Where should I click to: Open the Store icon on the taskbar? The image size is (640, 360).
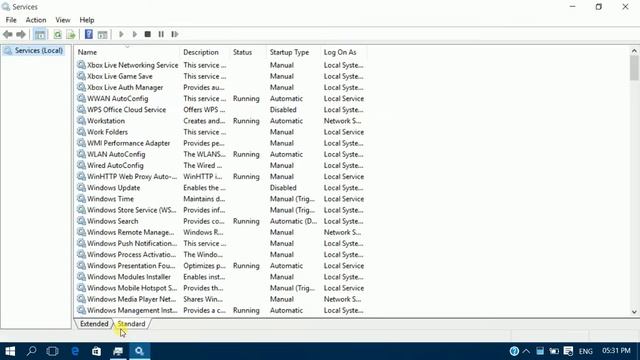[x=96, y=351]
